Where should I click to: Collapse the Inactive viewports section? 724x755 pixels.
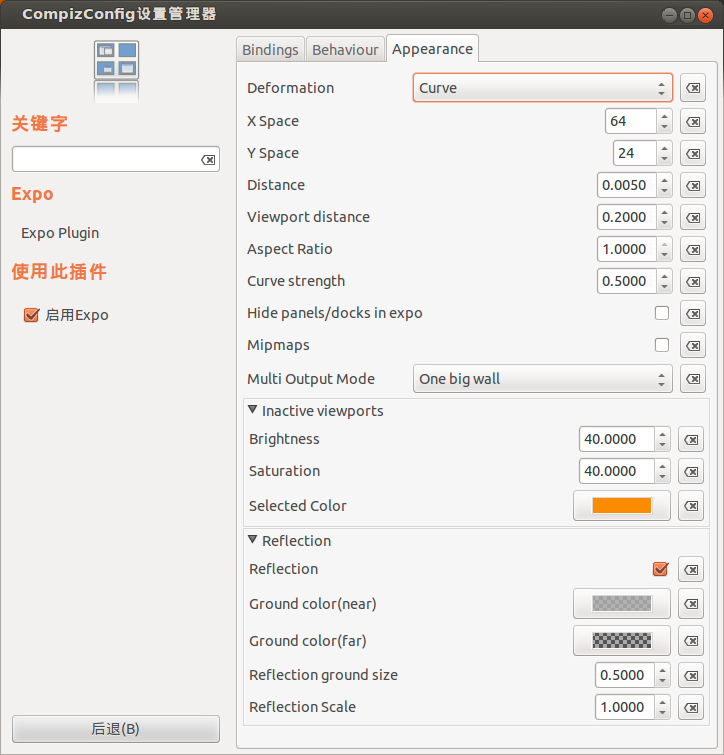252,410
